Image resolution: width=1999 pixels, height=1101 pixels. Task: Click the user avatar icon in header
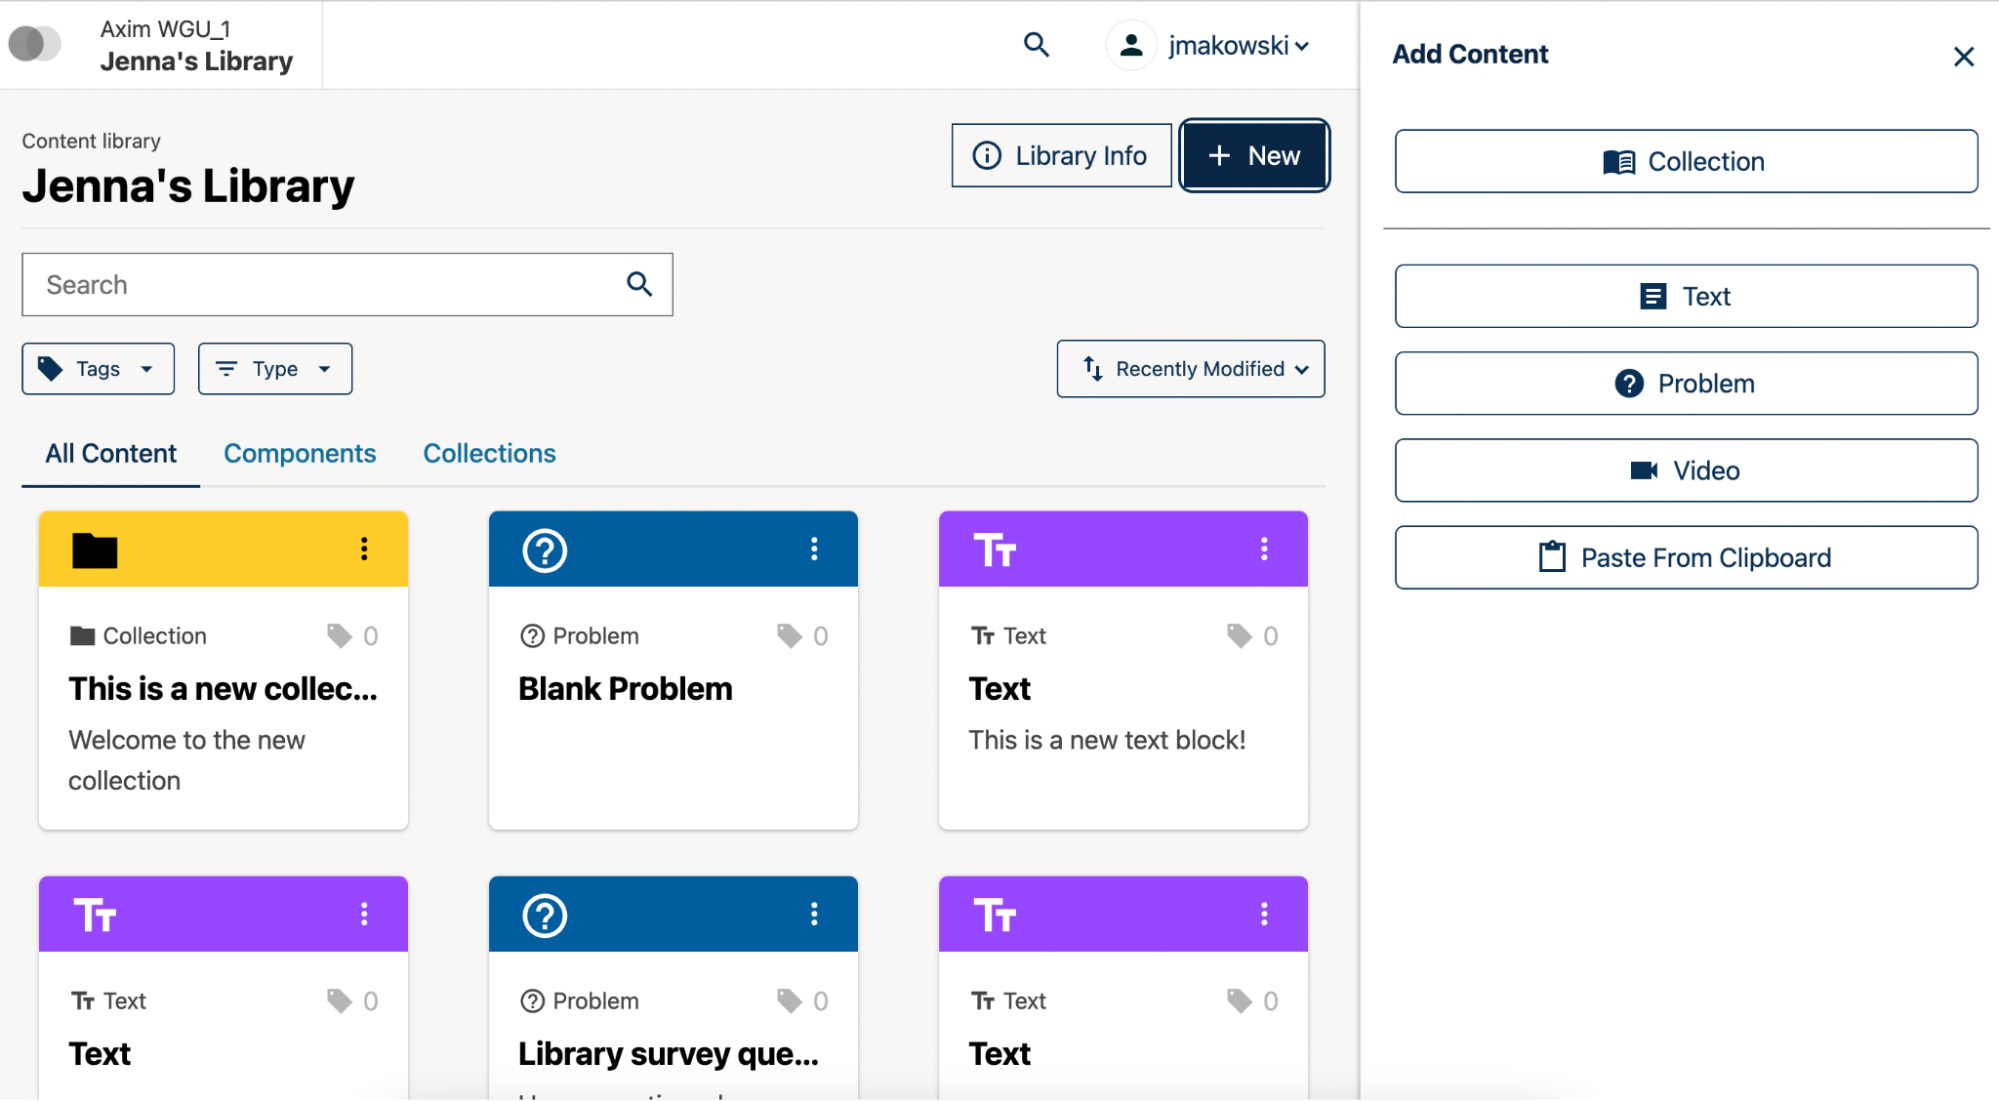[1130, 45]
